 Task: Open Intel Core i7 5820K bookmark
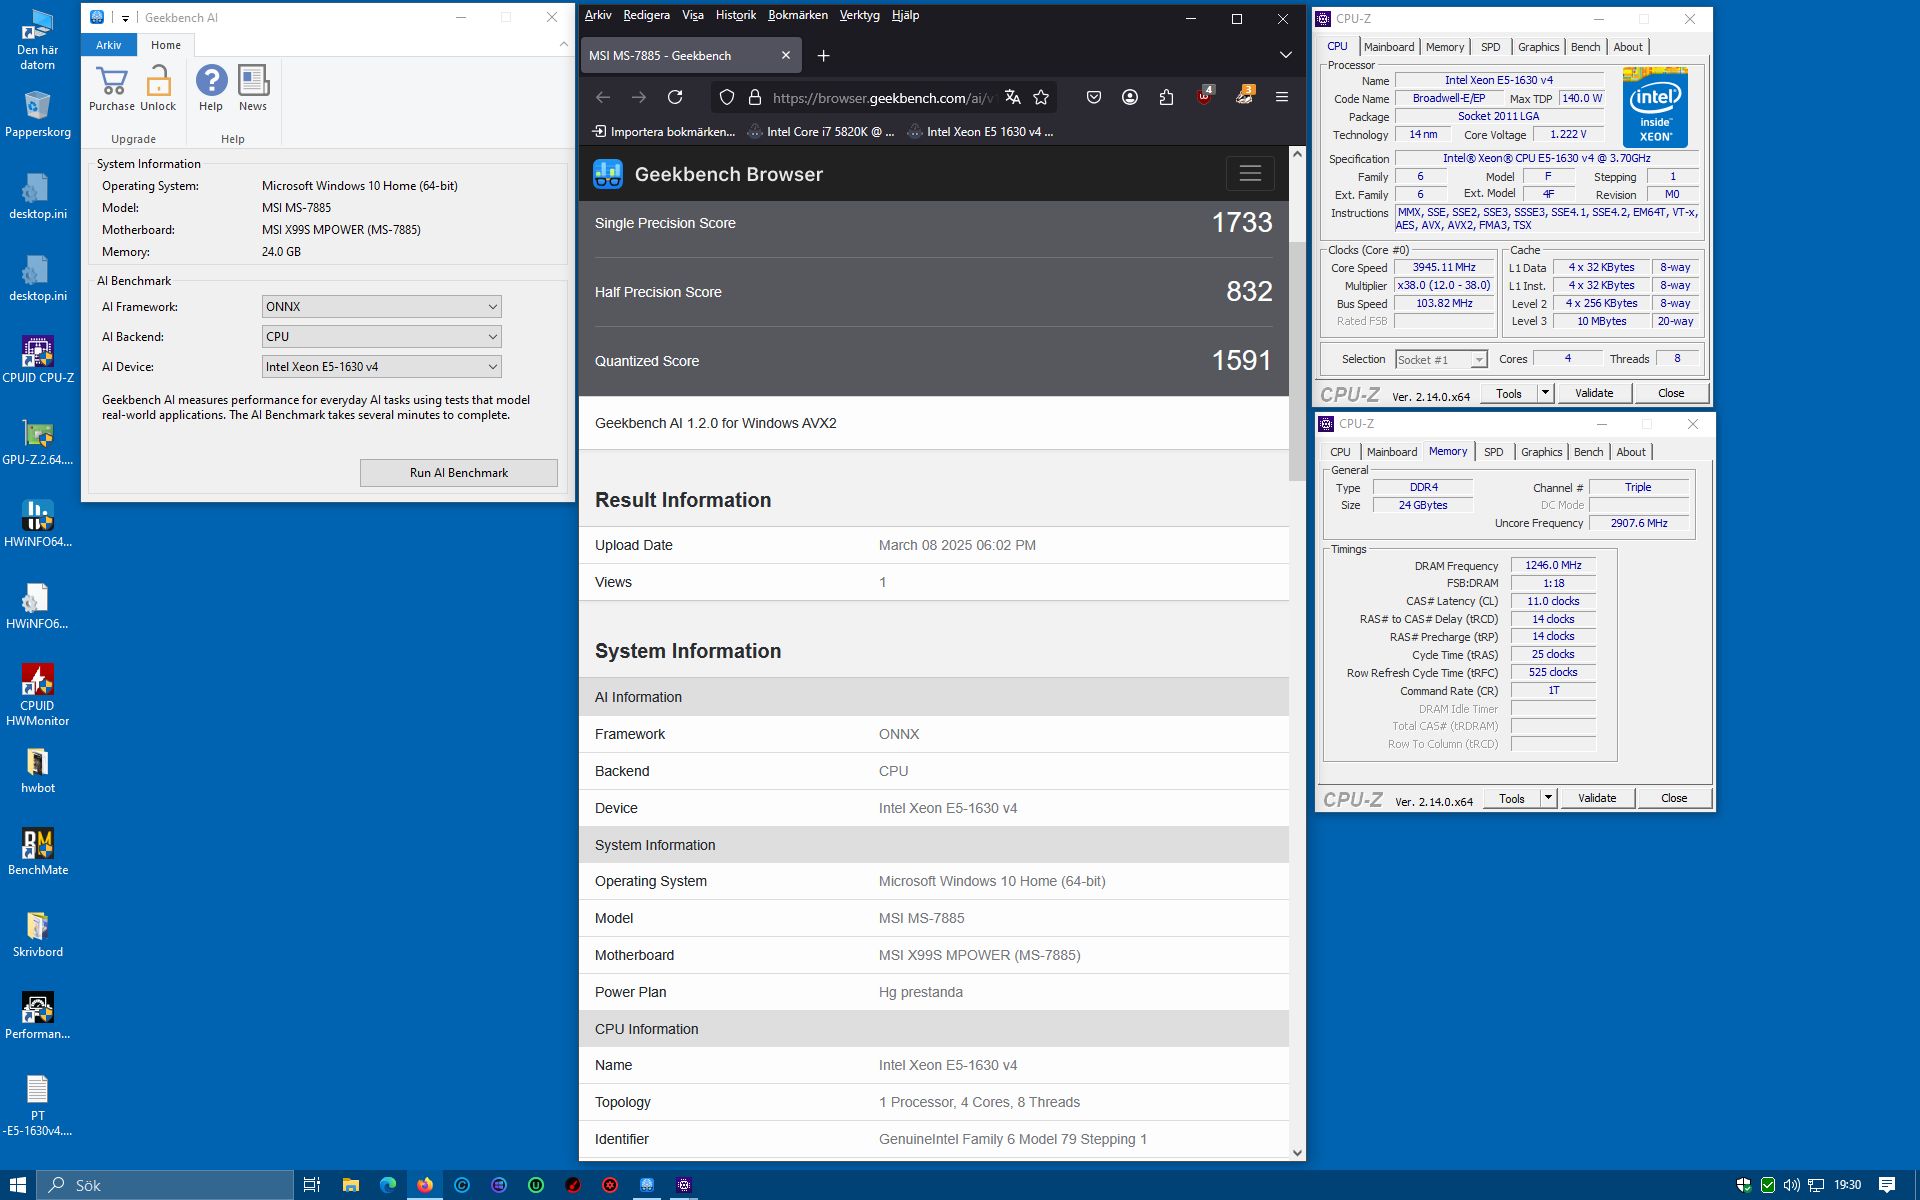[821, 132]
